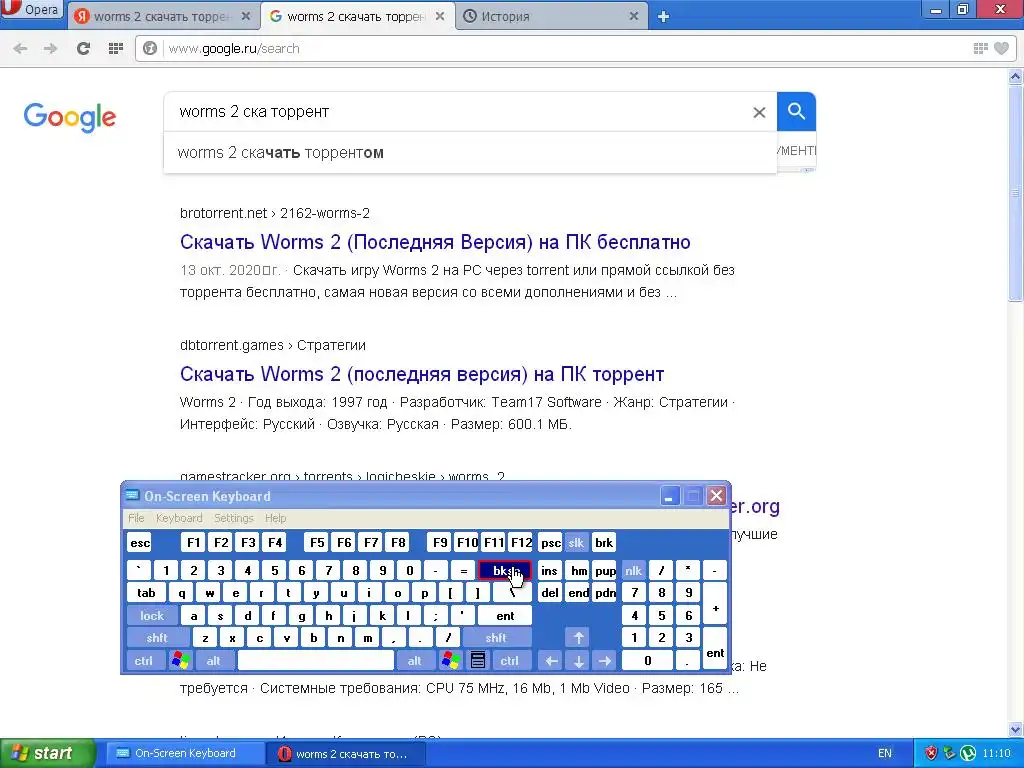Click the Opera menu button

pyautogui.click(x=31, y=10)
